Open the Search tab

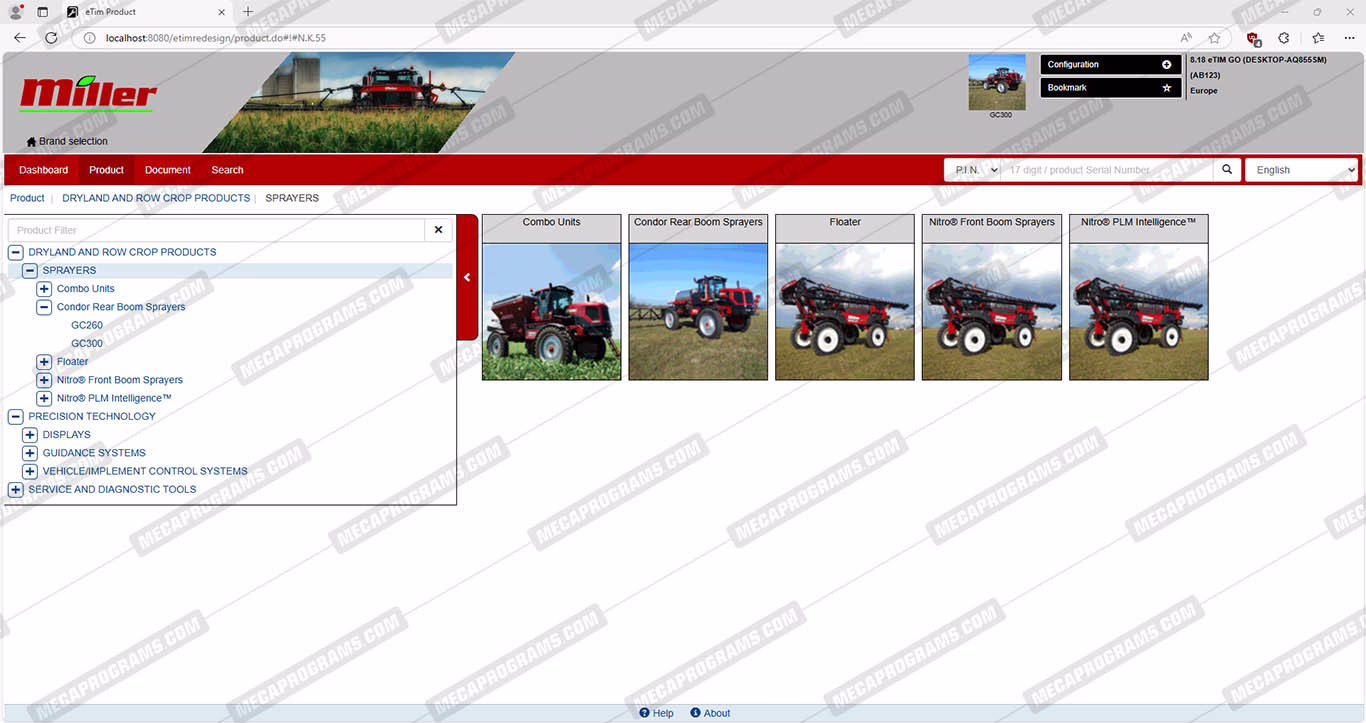point(227,170)
